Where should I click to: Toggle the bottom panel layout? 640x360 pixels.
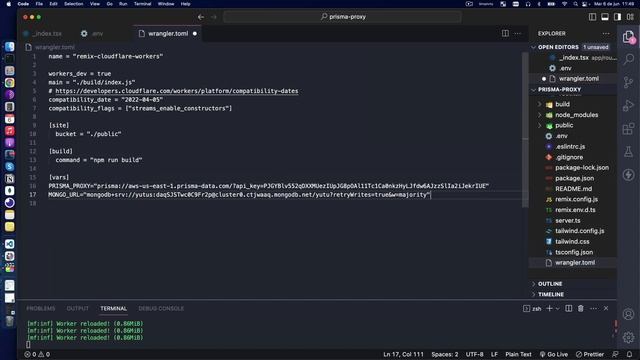(605, 17)
